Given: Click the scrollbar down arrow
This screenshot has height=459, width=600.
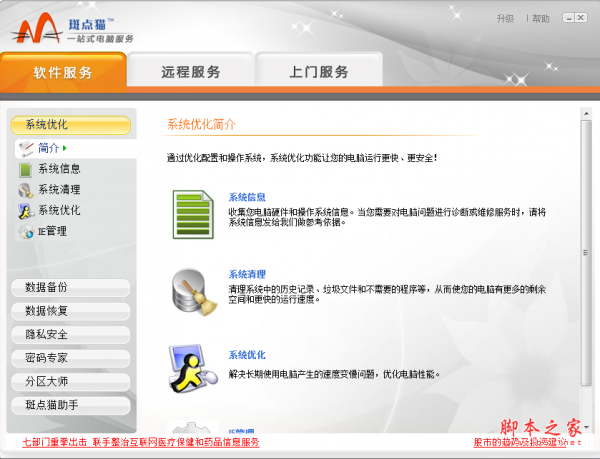Looking at the screenshot, I should point(586,427).
